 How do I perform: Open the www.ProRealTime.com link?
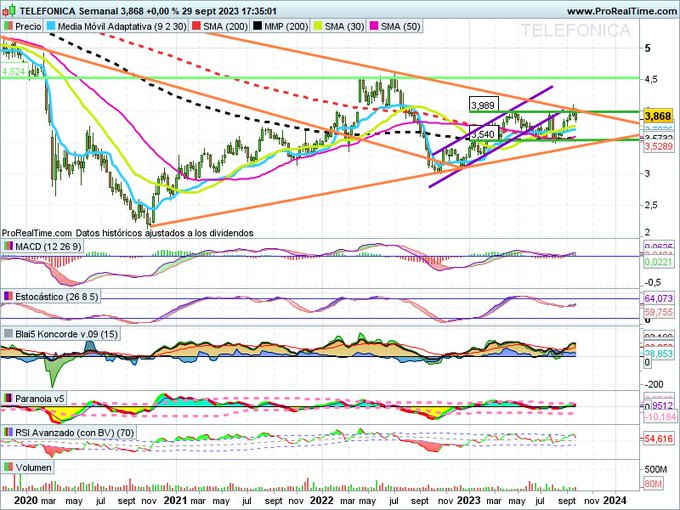tap(621, 11)
